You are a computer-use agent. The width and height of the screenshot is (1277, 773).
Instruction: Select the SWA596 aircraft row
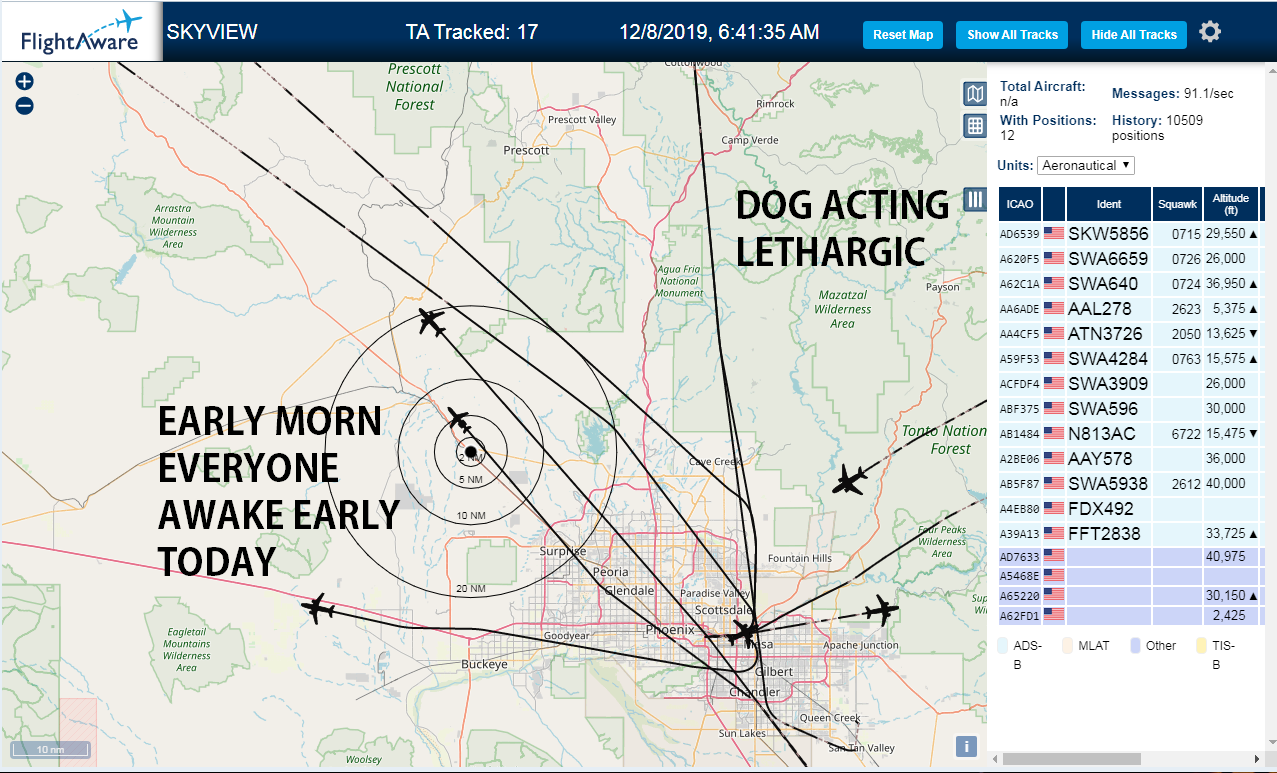coord(1131,409)
